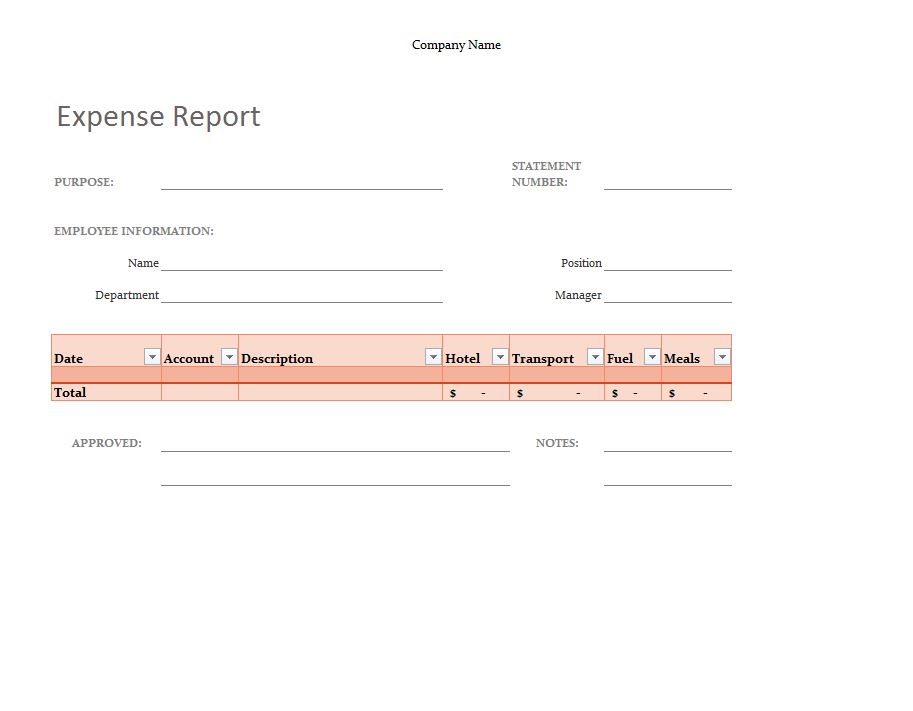Open the Hotel column filter dropdown
This screenshot has height=711, width=913.
(x=500, y=356)
